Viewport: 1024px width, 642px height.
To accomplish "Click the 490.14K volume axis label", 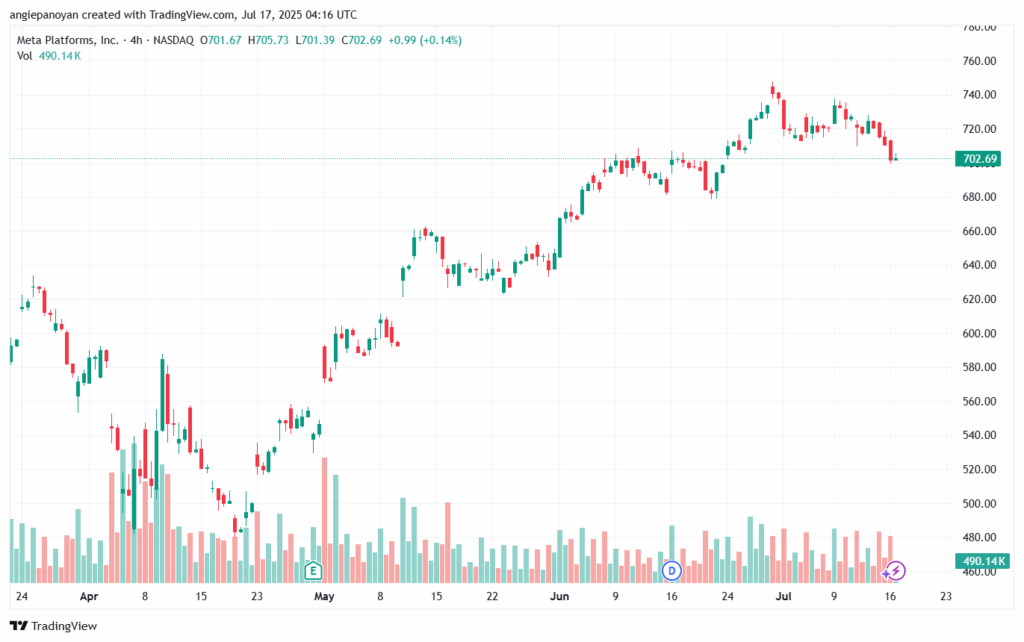I will (983, 561).
